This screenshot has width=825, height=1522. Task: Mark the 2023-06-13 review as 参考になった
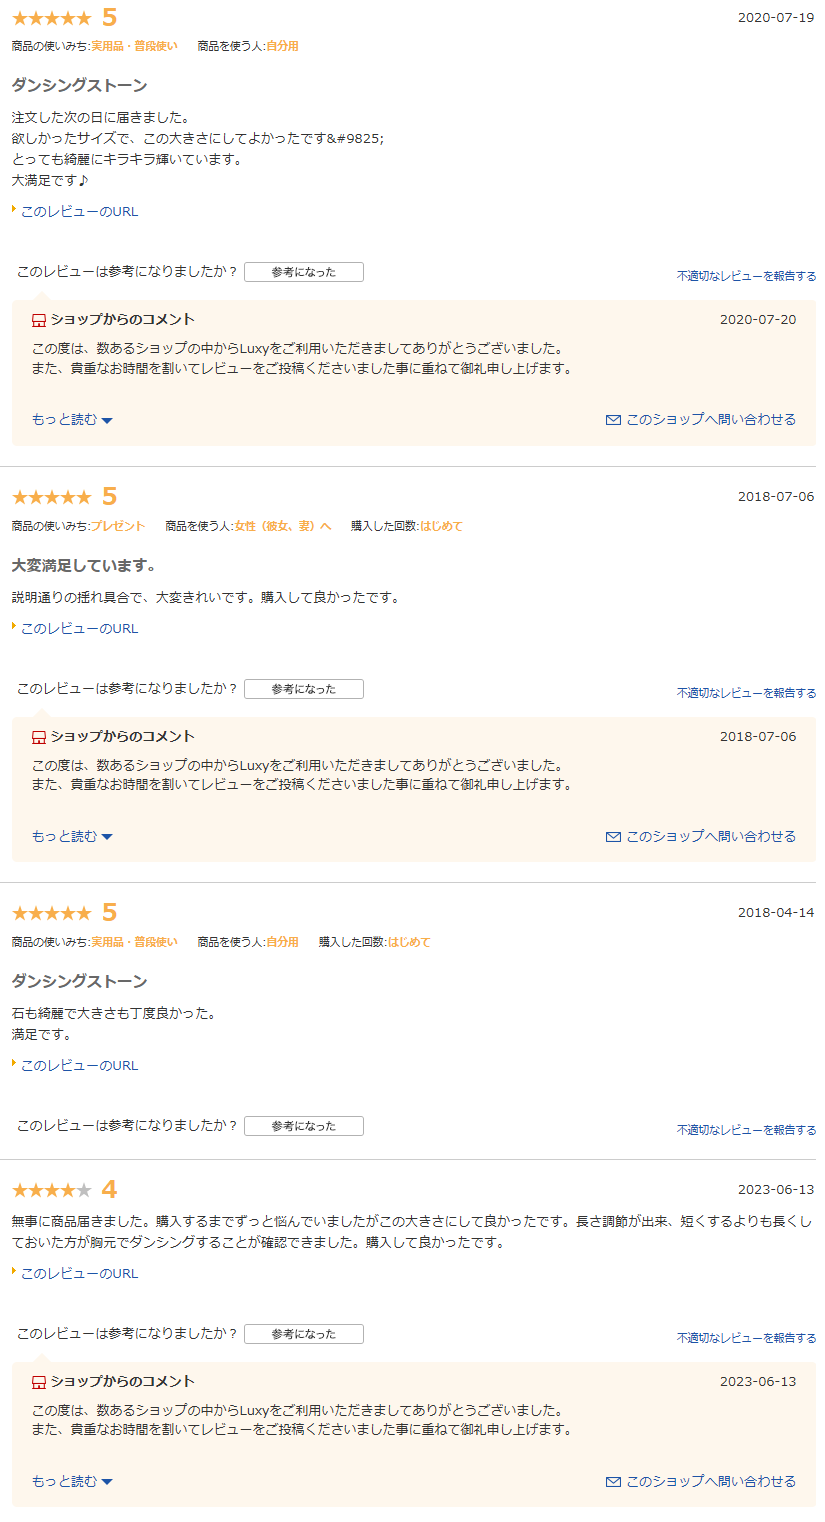pyautogui.click(x=304, y=1334)
